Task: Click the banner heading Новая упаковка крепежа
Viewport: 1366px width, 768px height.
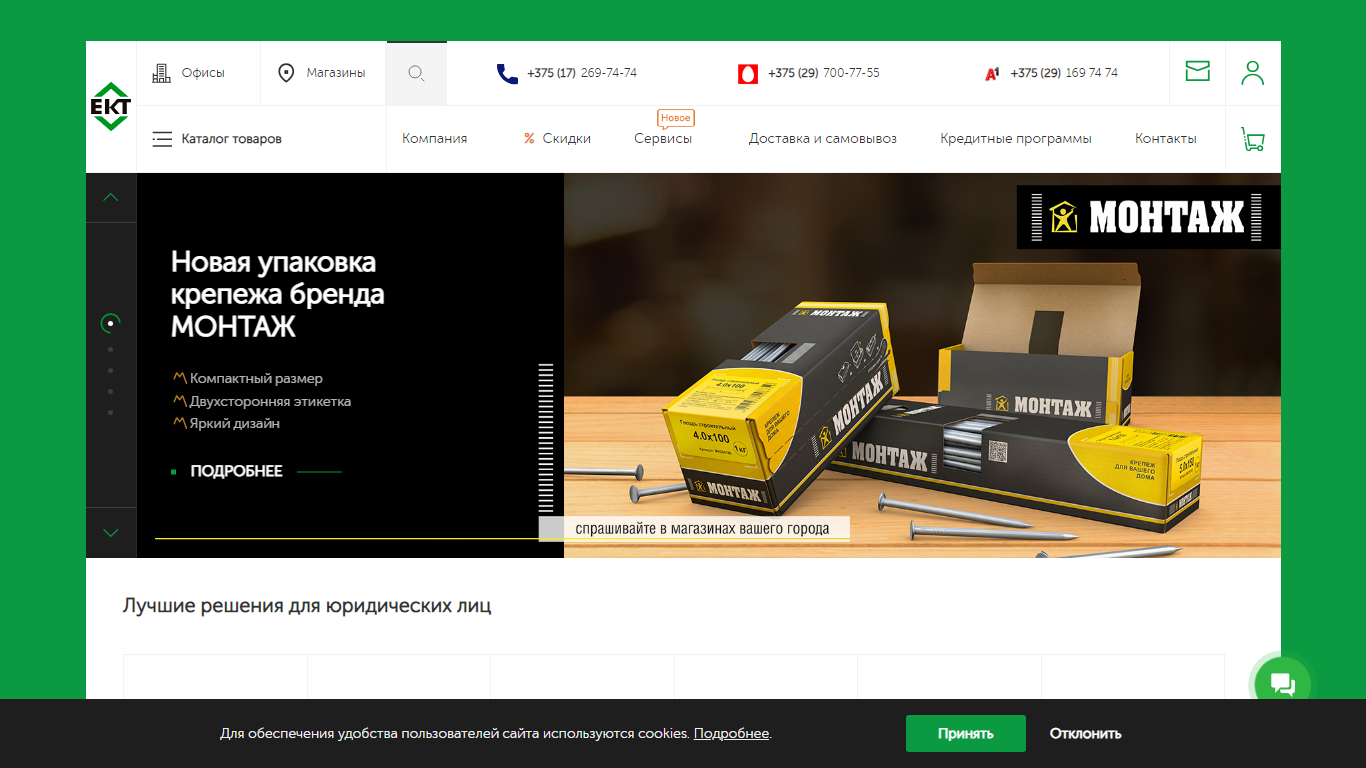Action: pyautogui.click(x=277, y=294)
